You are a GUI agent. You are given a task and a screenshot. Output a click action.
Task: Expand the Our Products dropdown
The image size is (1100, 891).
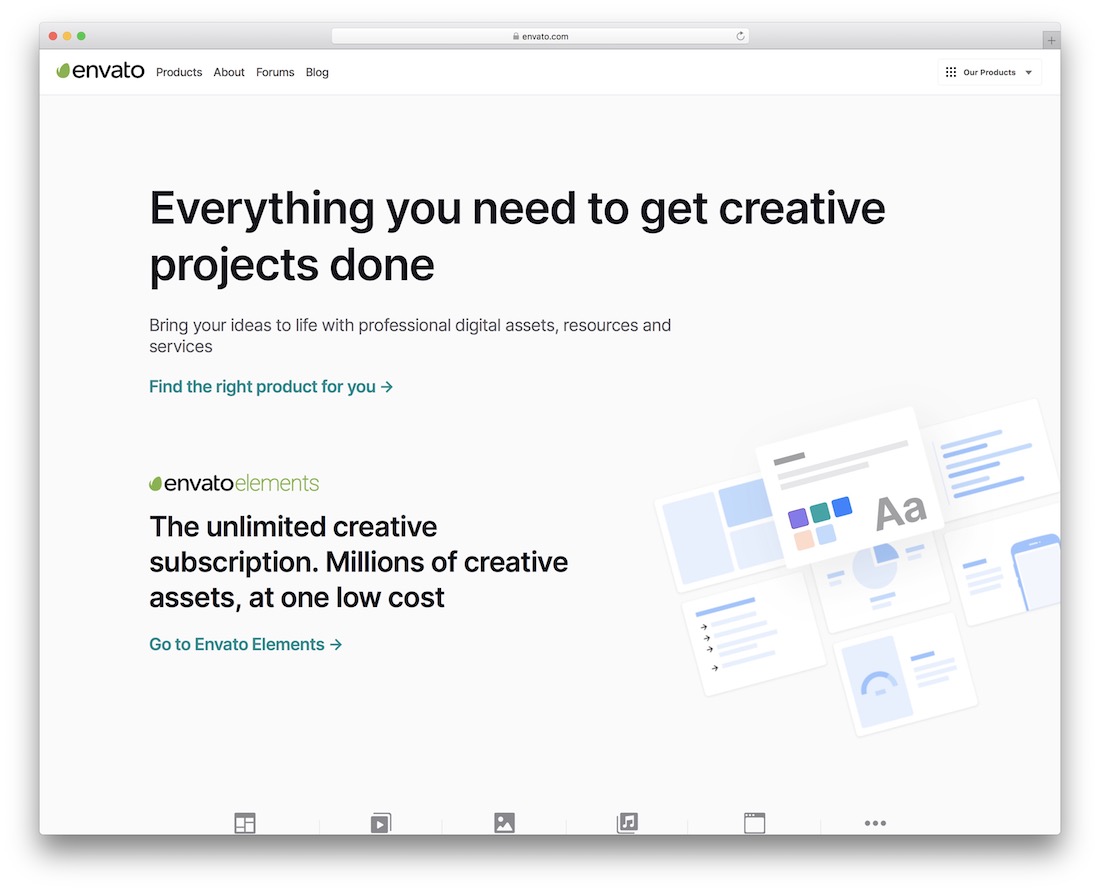point(989,72)
